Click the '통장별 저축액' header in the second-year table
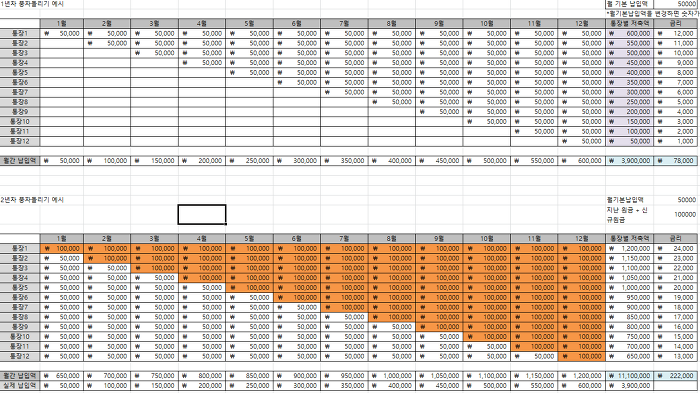The width and height of the screenshot is (700, 393). [629, 239]
